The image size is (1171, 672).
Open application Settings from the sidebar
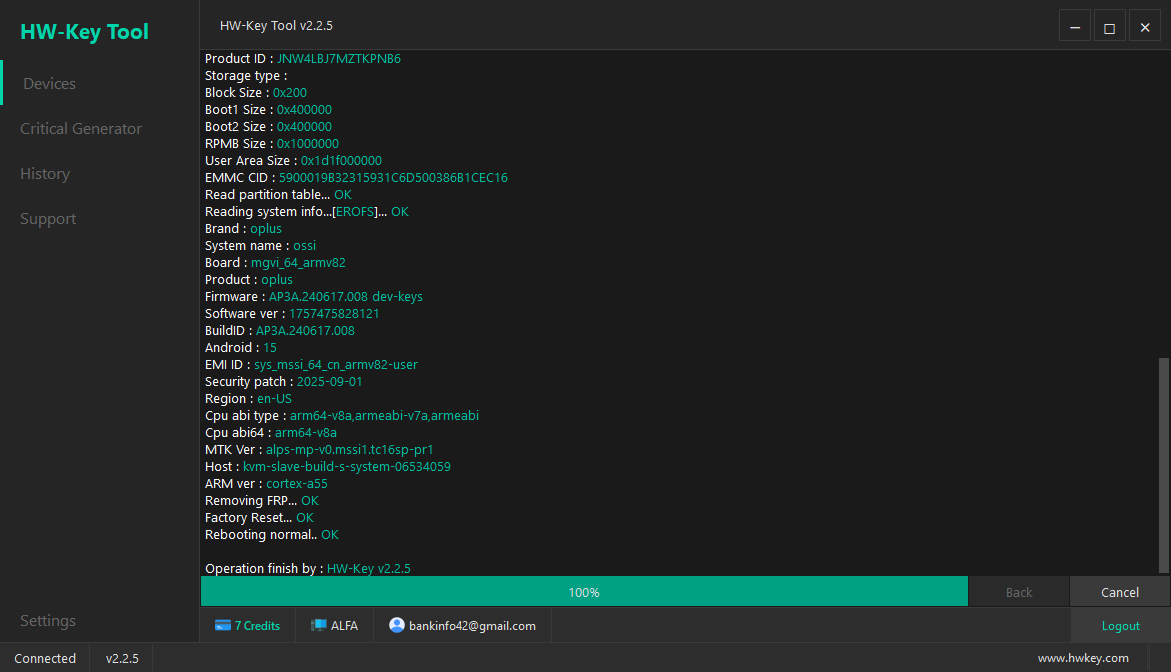tap(47, 620)
